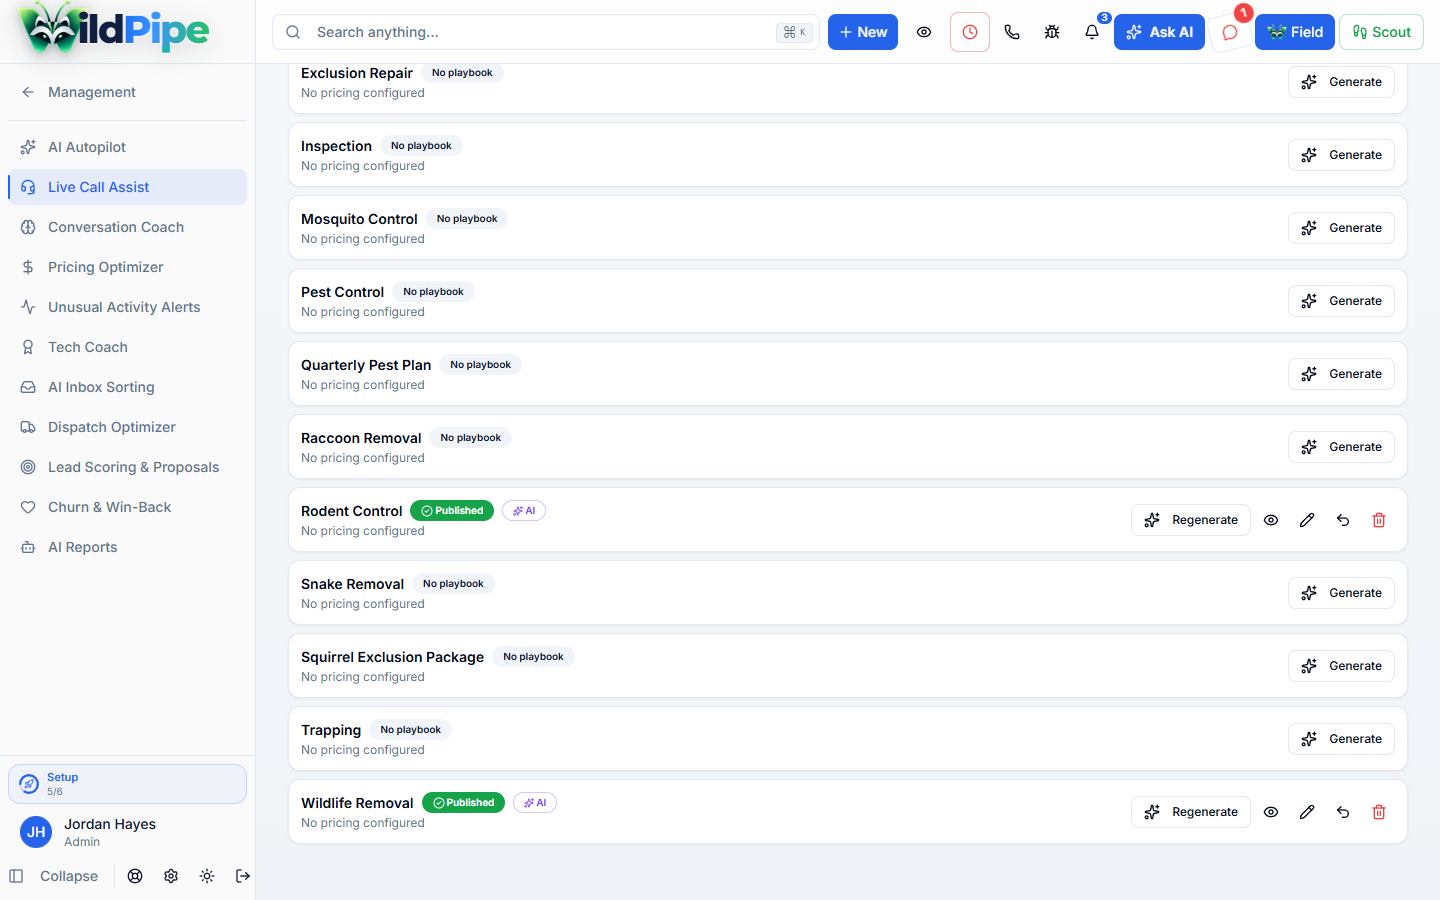This screenshot has height=900, width=1440.
Task: Preview the Wildlife Removal playbook eye icon
Action: 1271,812
